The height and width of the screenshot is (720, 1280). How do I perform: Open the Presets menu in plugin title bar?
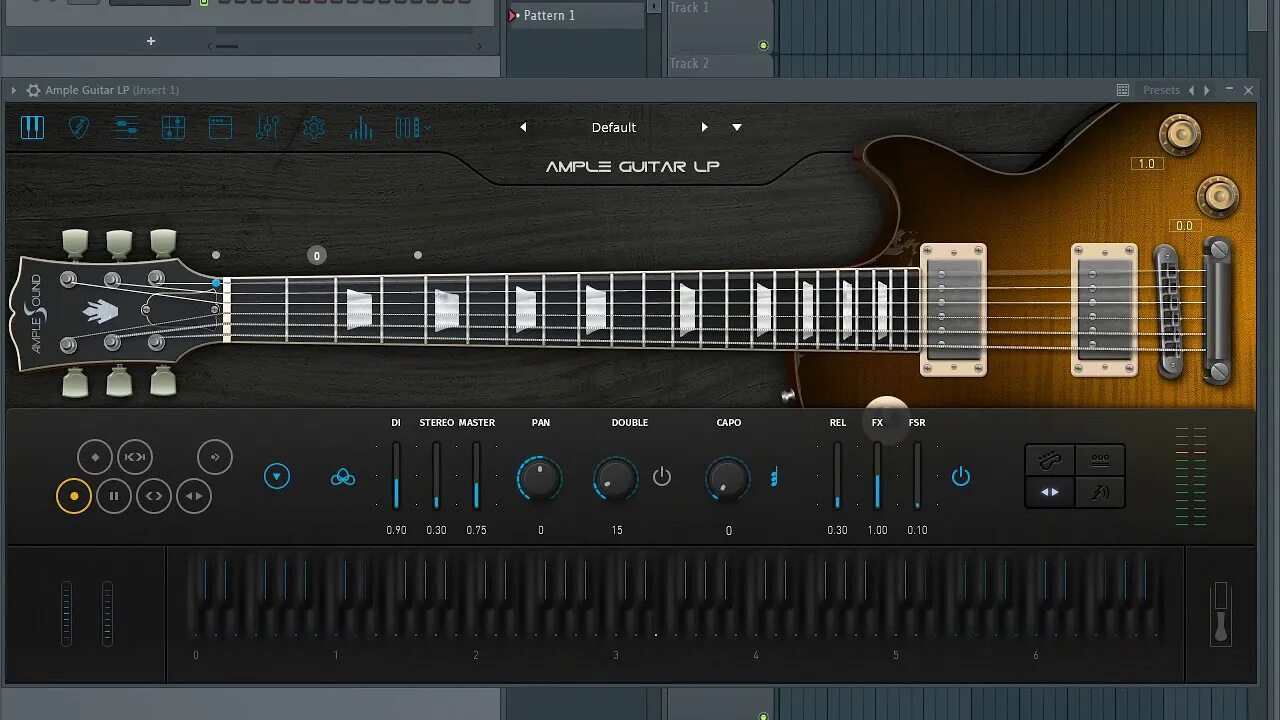pyautogui.click(x=1161, y=90)
